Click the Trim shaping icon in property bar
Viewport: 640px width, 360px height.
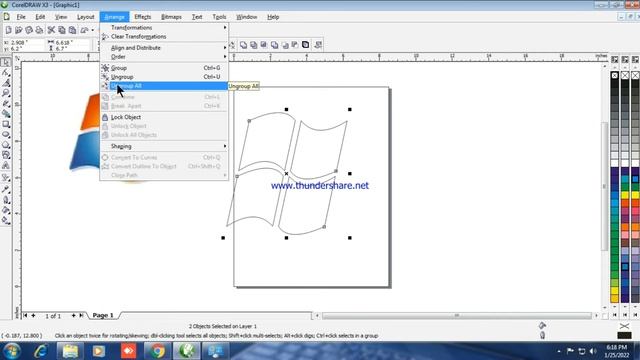point(254,45)
